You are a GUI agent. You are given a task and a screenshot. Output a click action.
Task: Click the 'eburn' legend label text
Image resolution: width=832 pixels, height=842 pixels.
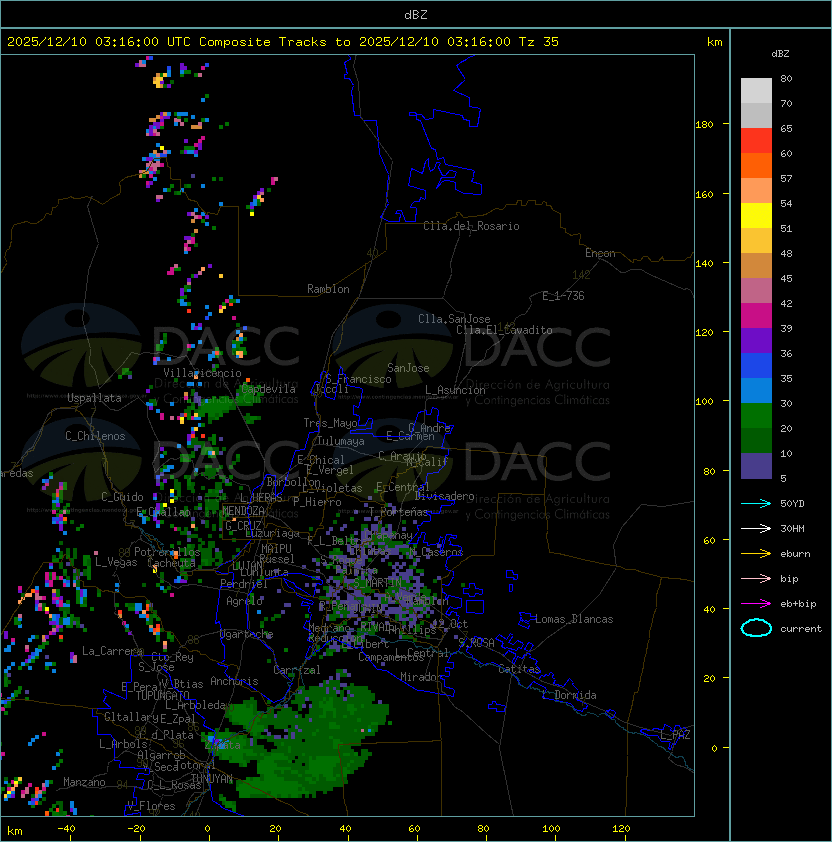795,554
